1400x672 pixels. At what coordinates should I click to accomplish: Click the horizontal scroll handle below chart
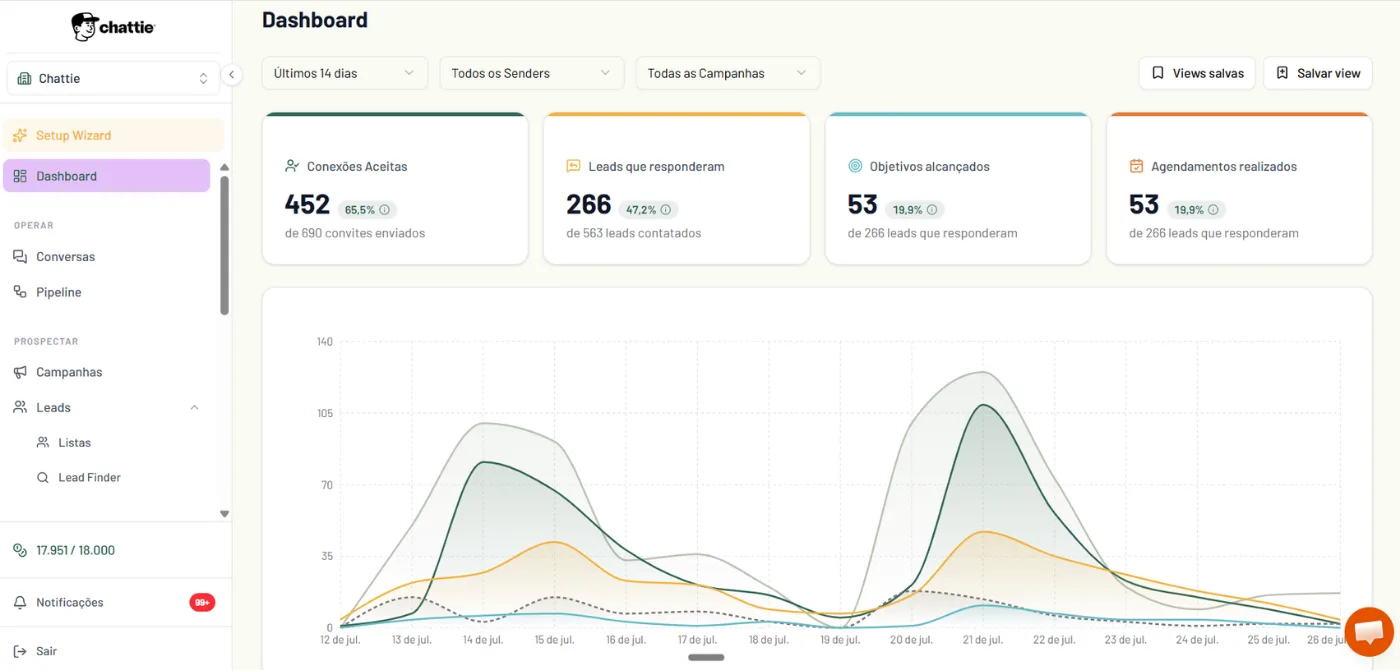(706, 657)
